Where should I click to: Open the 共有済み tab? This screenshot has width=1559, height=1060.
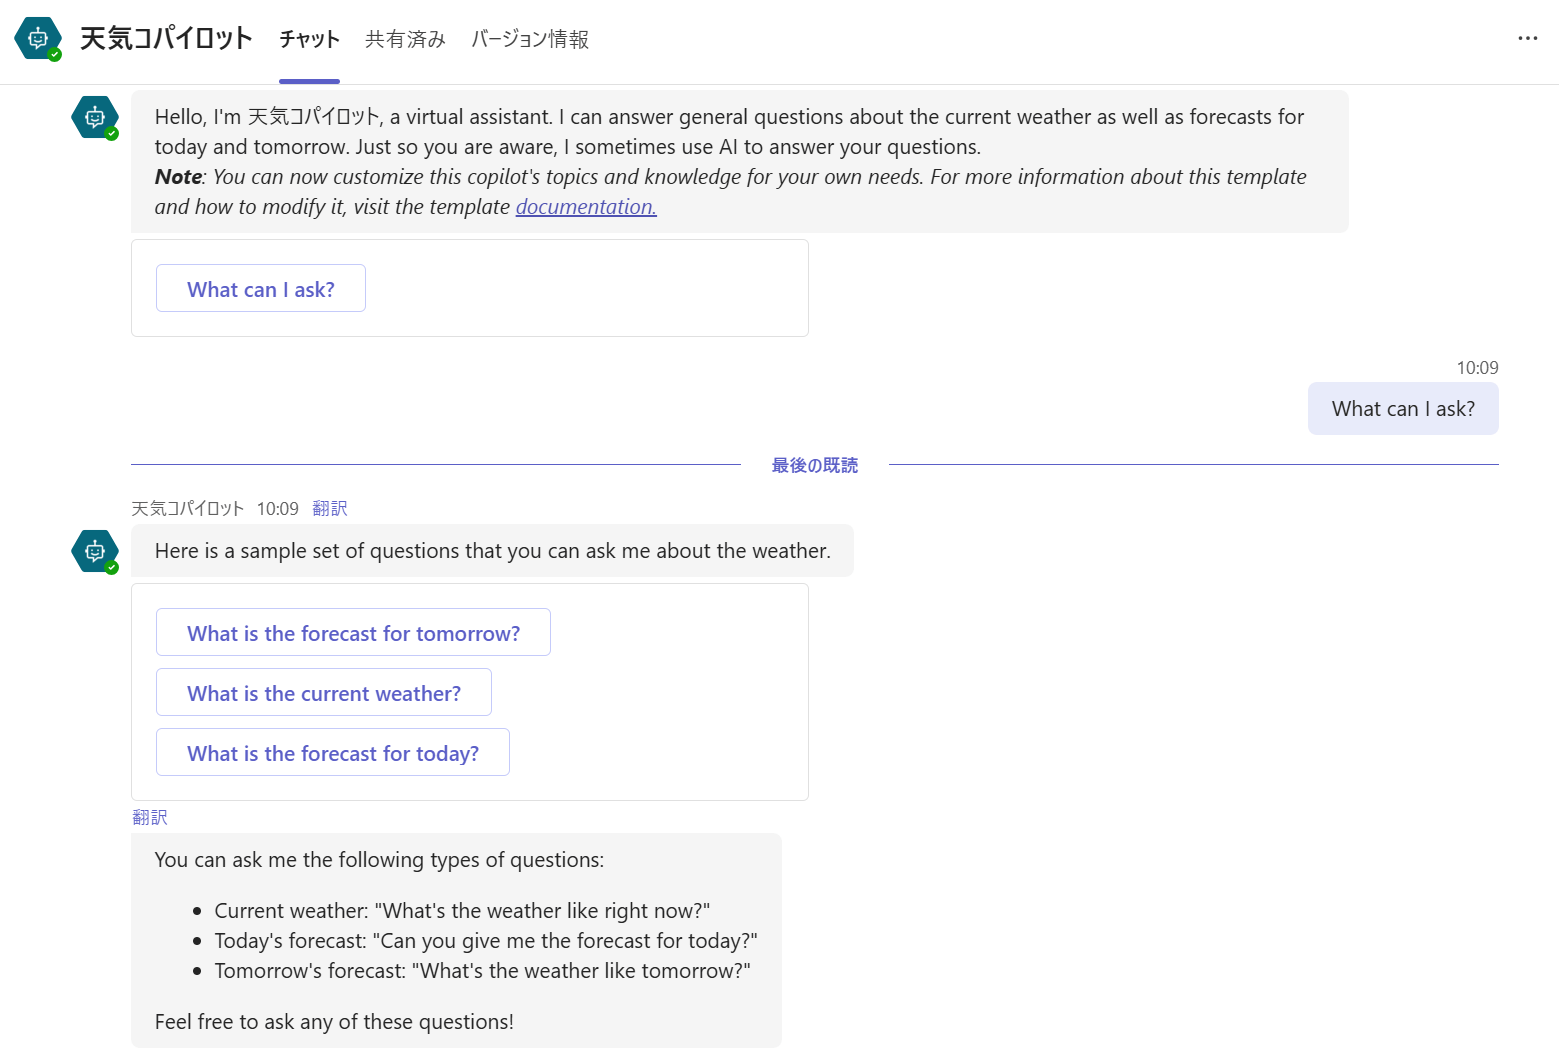[405, 39]
